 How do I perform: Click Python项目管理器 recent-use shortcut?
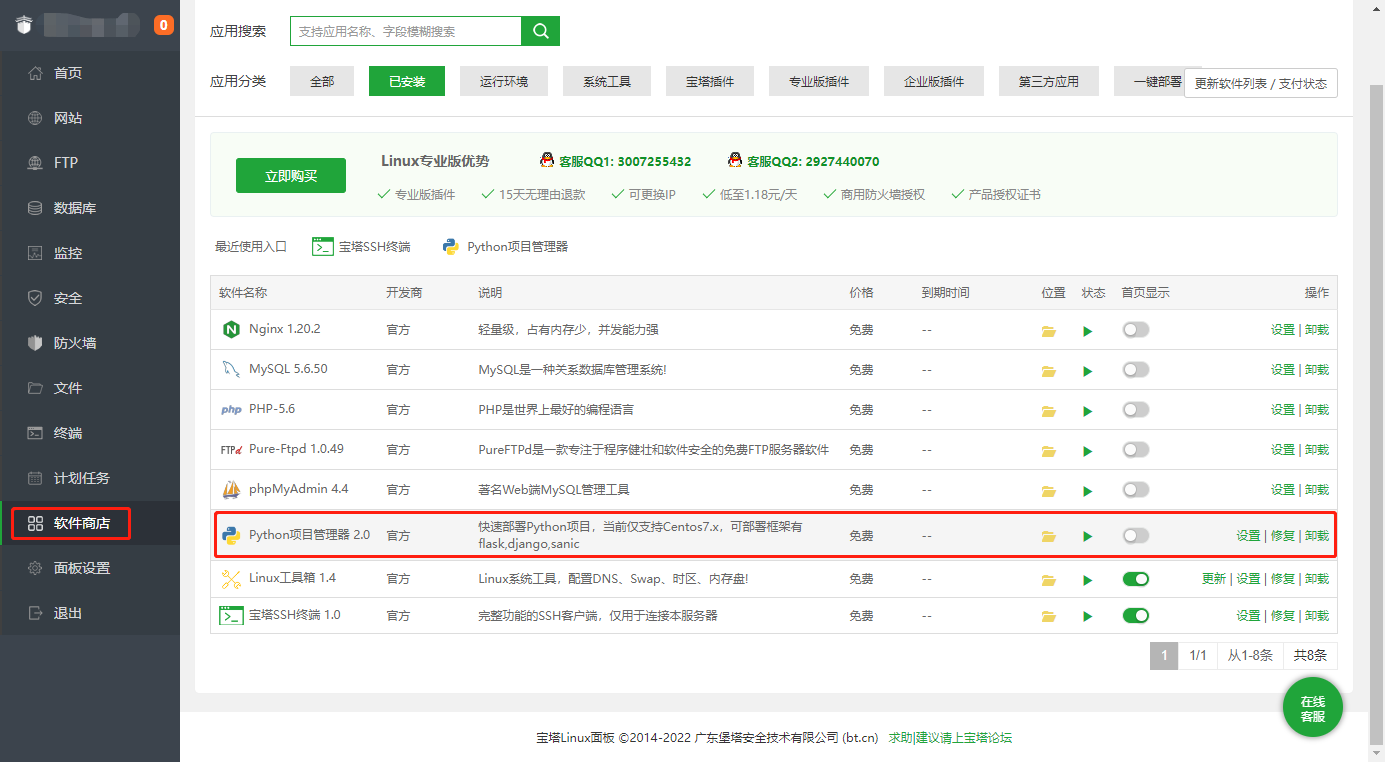[x=505, y=246]
